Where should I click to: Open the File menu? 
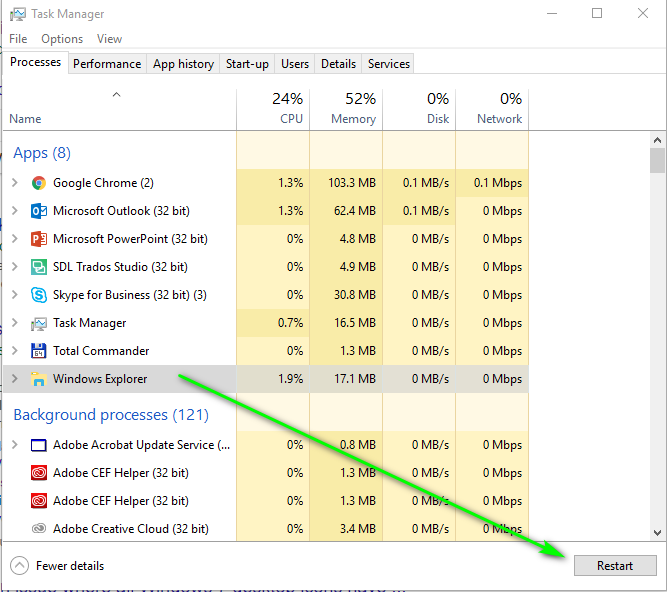pos(18,39)
